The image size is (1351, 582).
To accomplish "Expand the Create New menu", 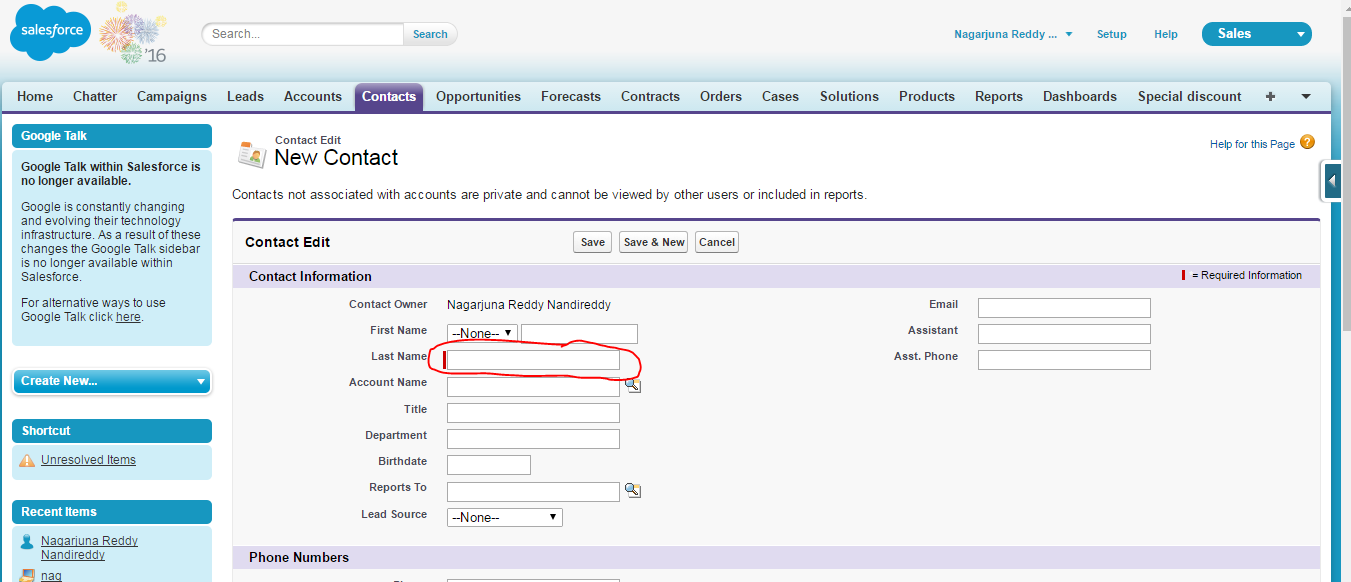I will point(112,381).
